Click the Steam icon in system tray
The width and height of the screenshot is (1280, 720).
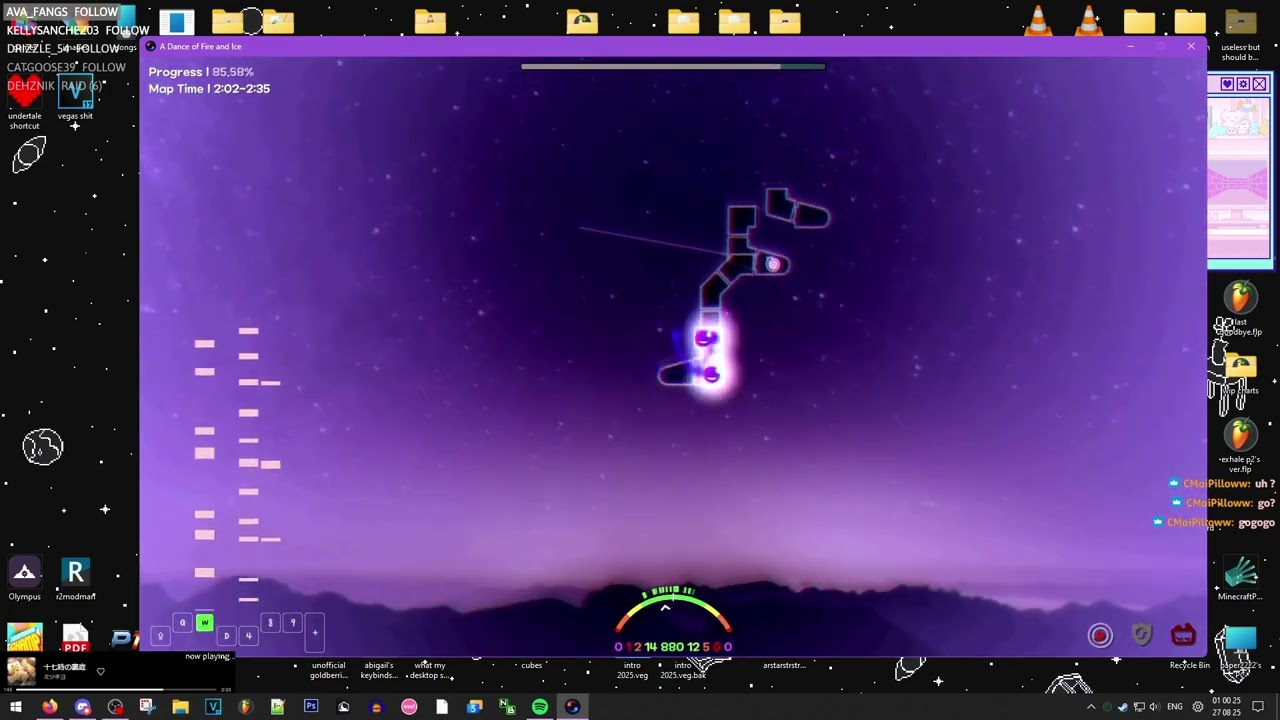coord(1123,707)
